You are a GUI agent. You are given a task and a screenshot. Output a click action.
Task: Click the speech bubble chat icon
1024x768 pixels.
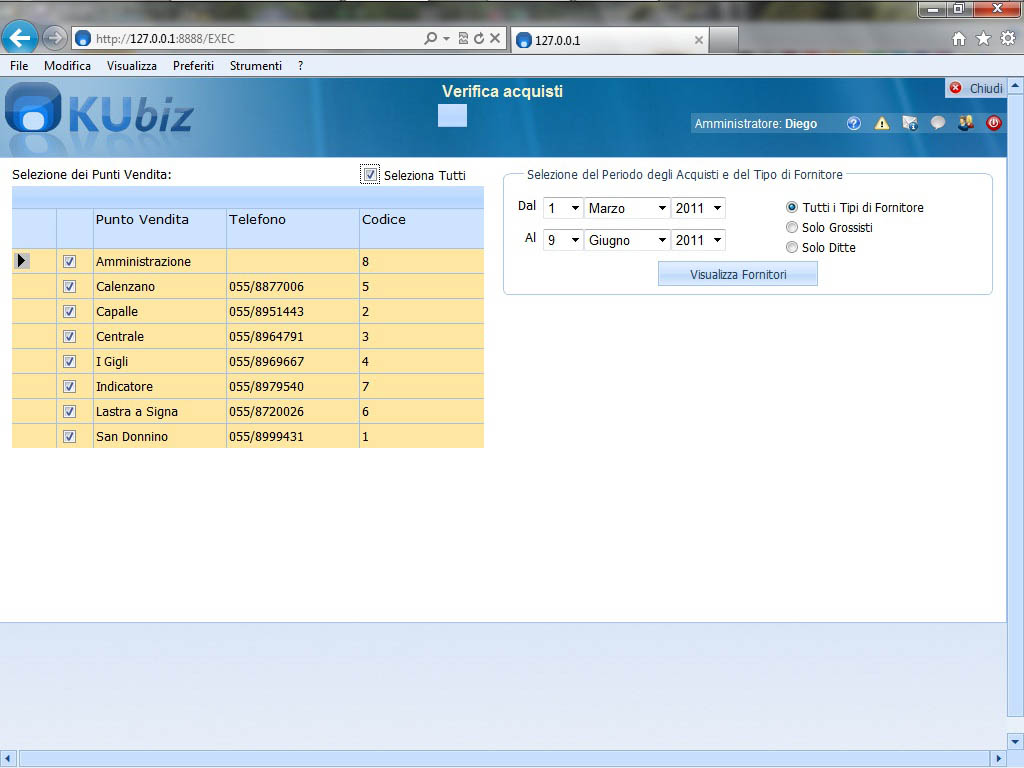(937, 124)
